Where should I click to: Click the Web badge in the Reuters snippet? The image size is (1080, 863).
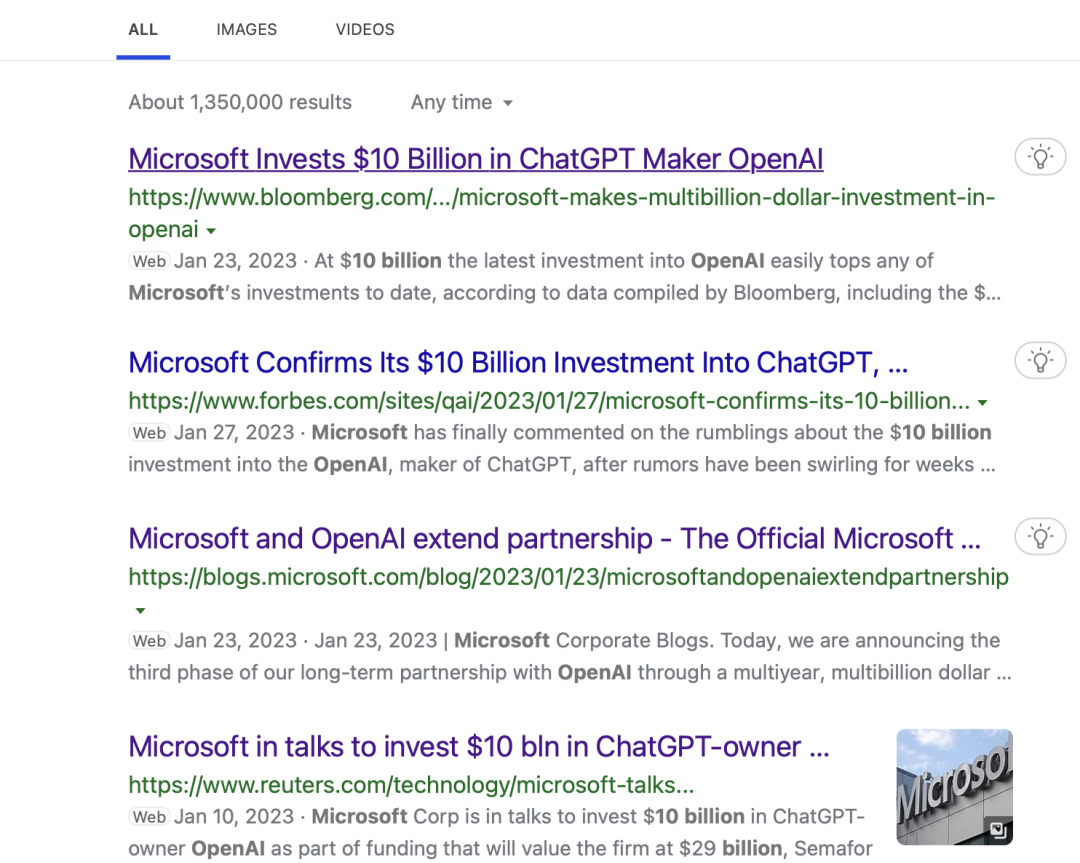pos(149,817)
